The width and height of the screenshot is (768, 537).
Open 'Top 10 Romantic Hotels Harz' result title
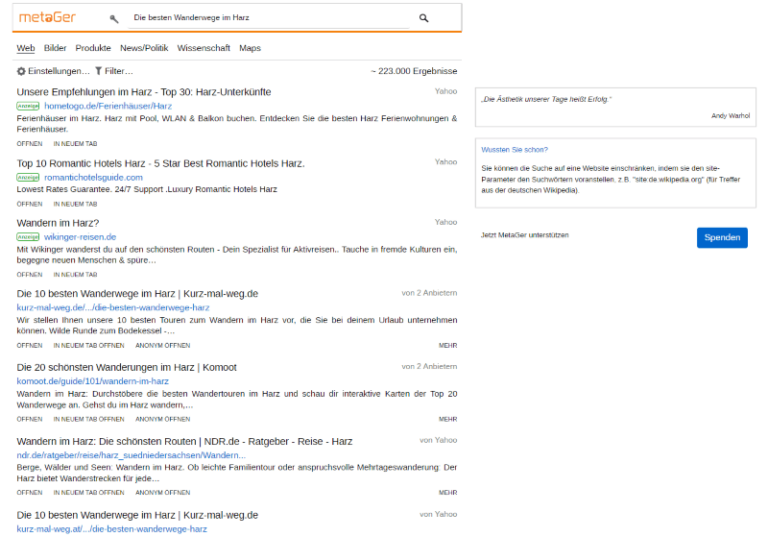[161, 164]
